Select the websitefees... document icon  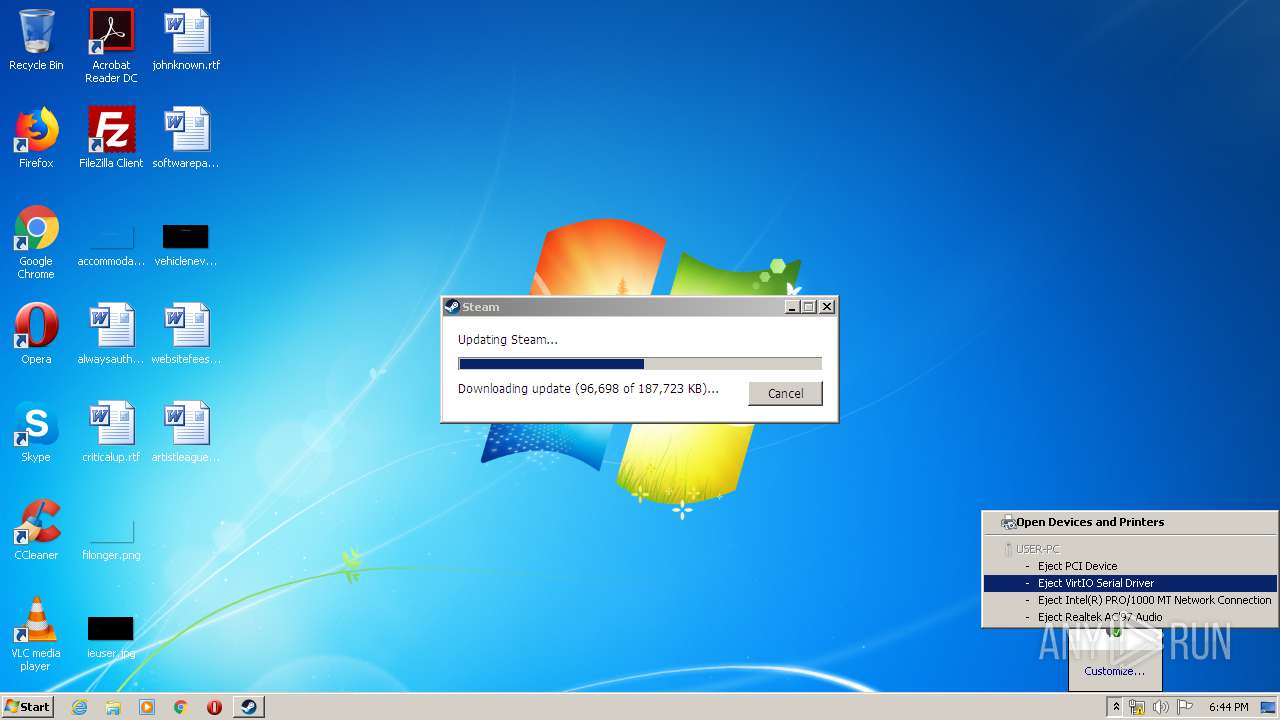point(186,334)
